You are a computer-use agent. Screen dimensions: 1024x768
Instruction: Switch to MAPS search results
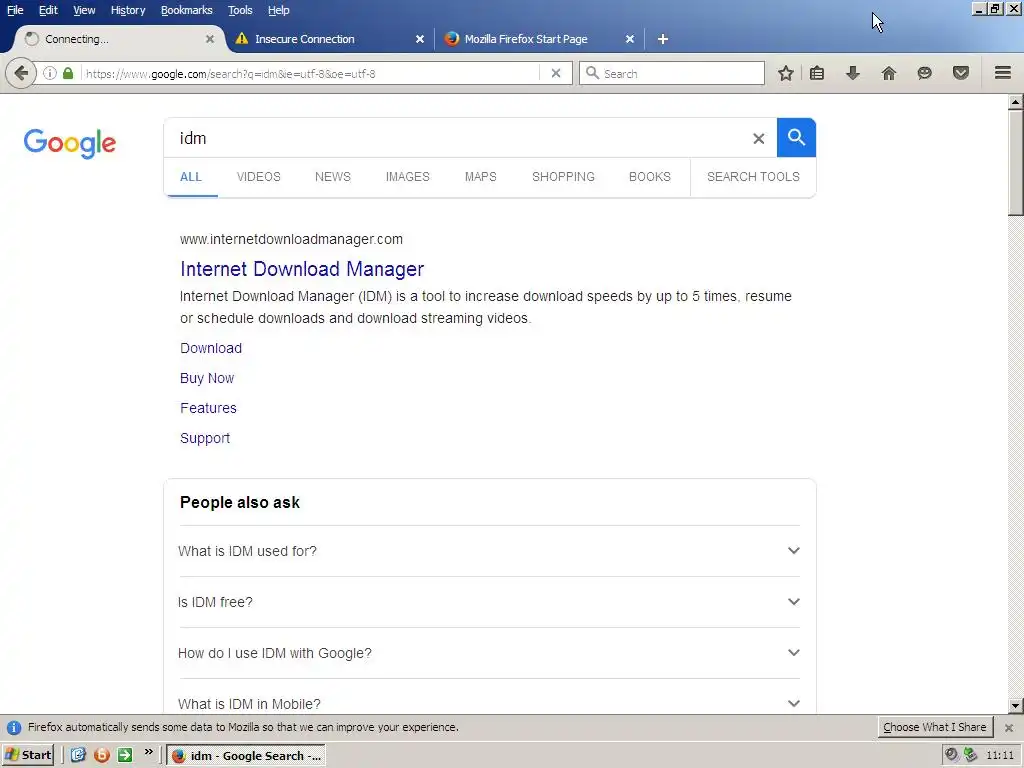point(481,177)
